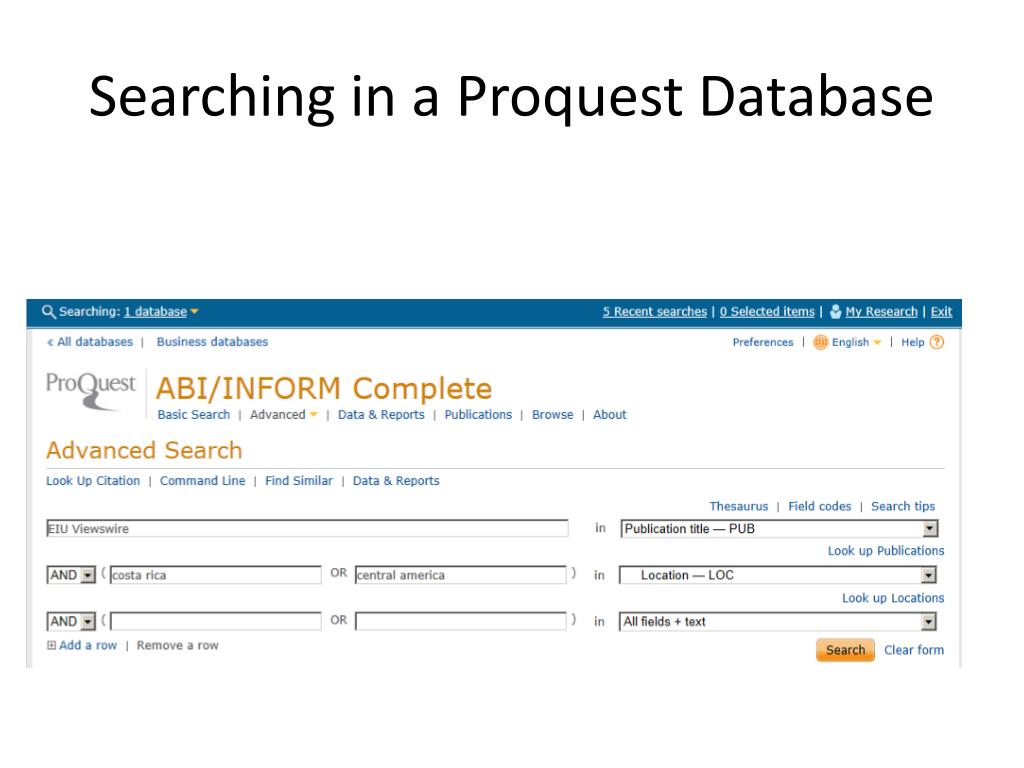Open the Look up Publications link
This screenshot has width=1024, height=768.
[x=885, y=551]
